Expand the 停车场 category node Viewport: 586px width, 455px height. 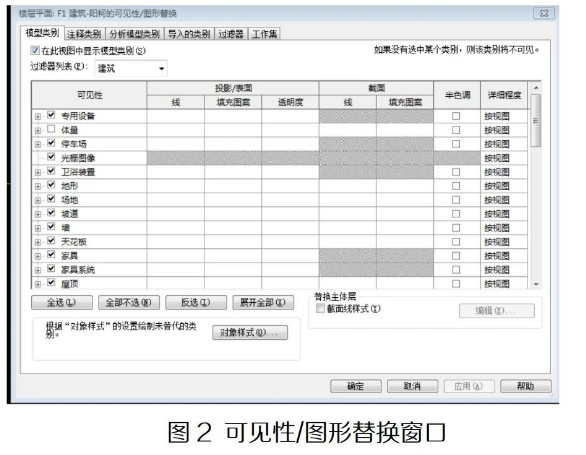pyautogui.click(x=38, y=144)
